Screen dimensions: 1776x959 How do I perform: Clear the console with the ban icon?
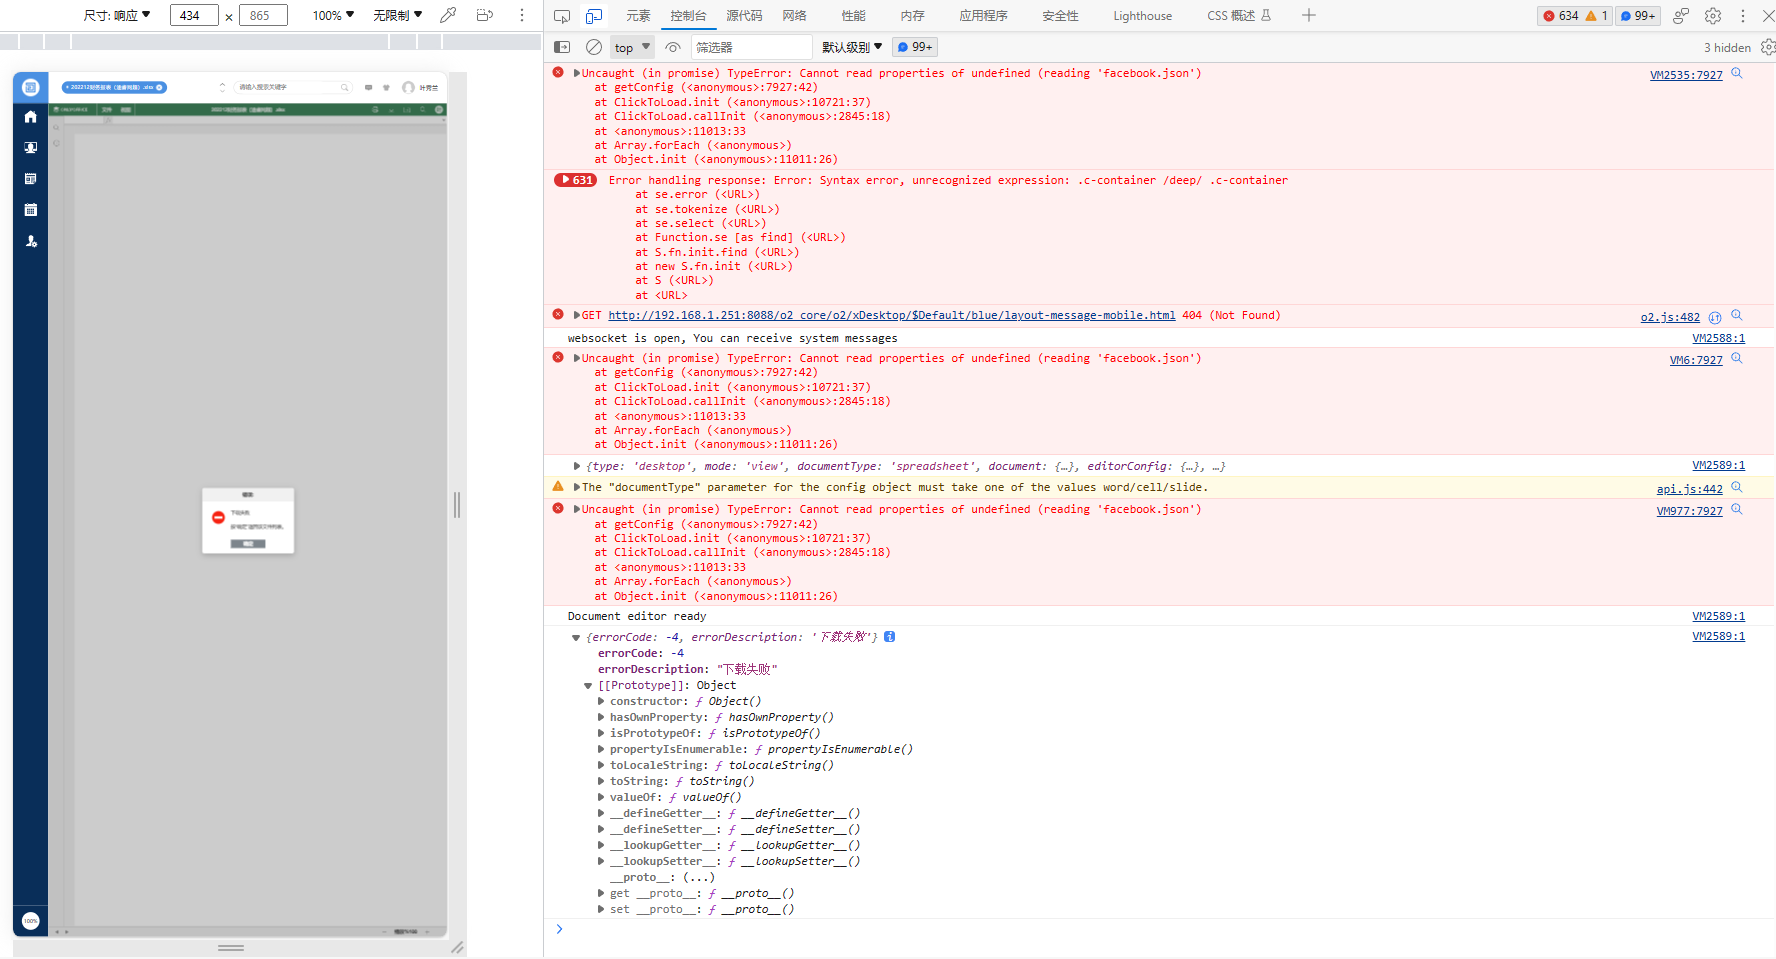[594, 47]
